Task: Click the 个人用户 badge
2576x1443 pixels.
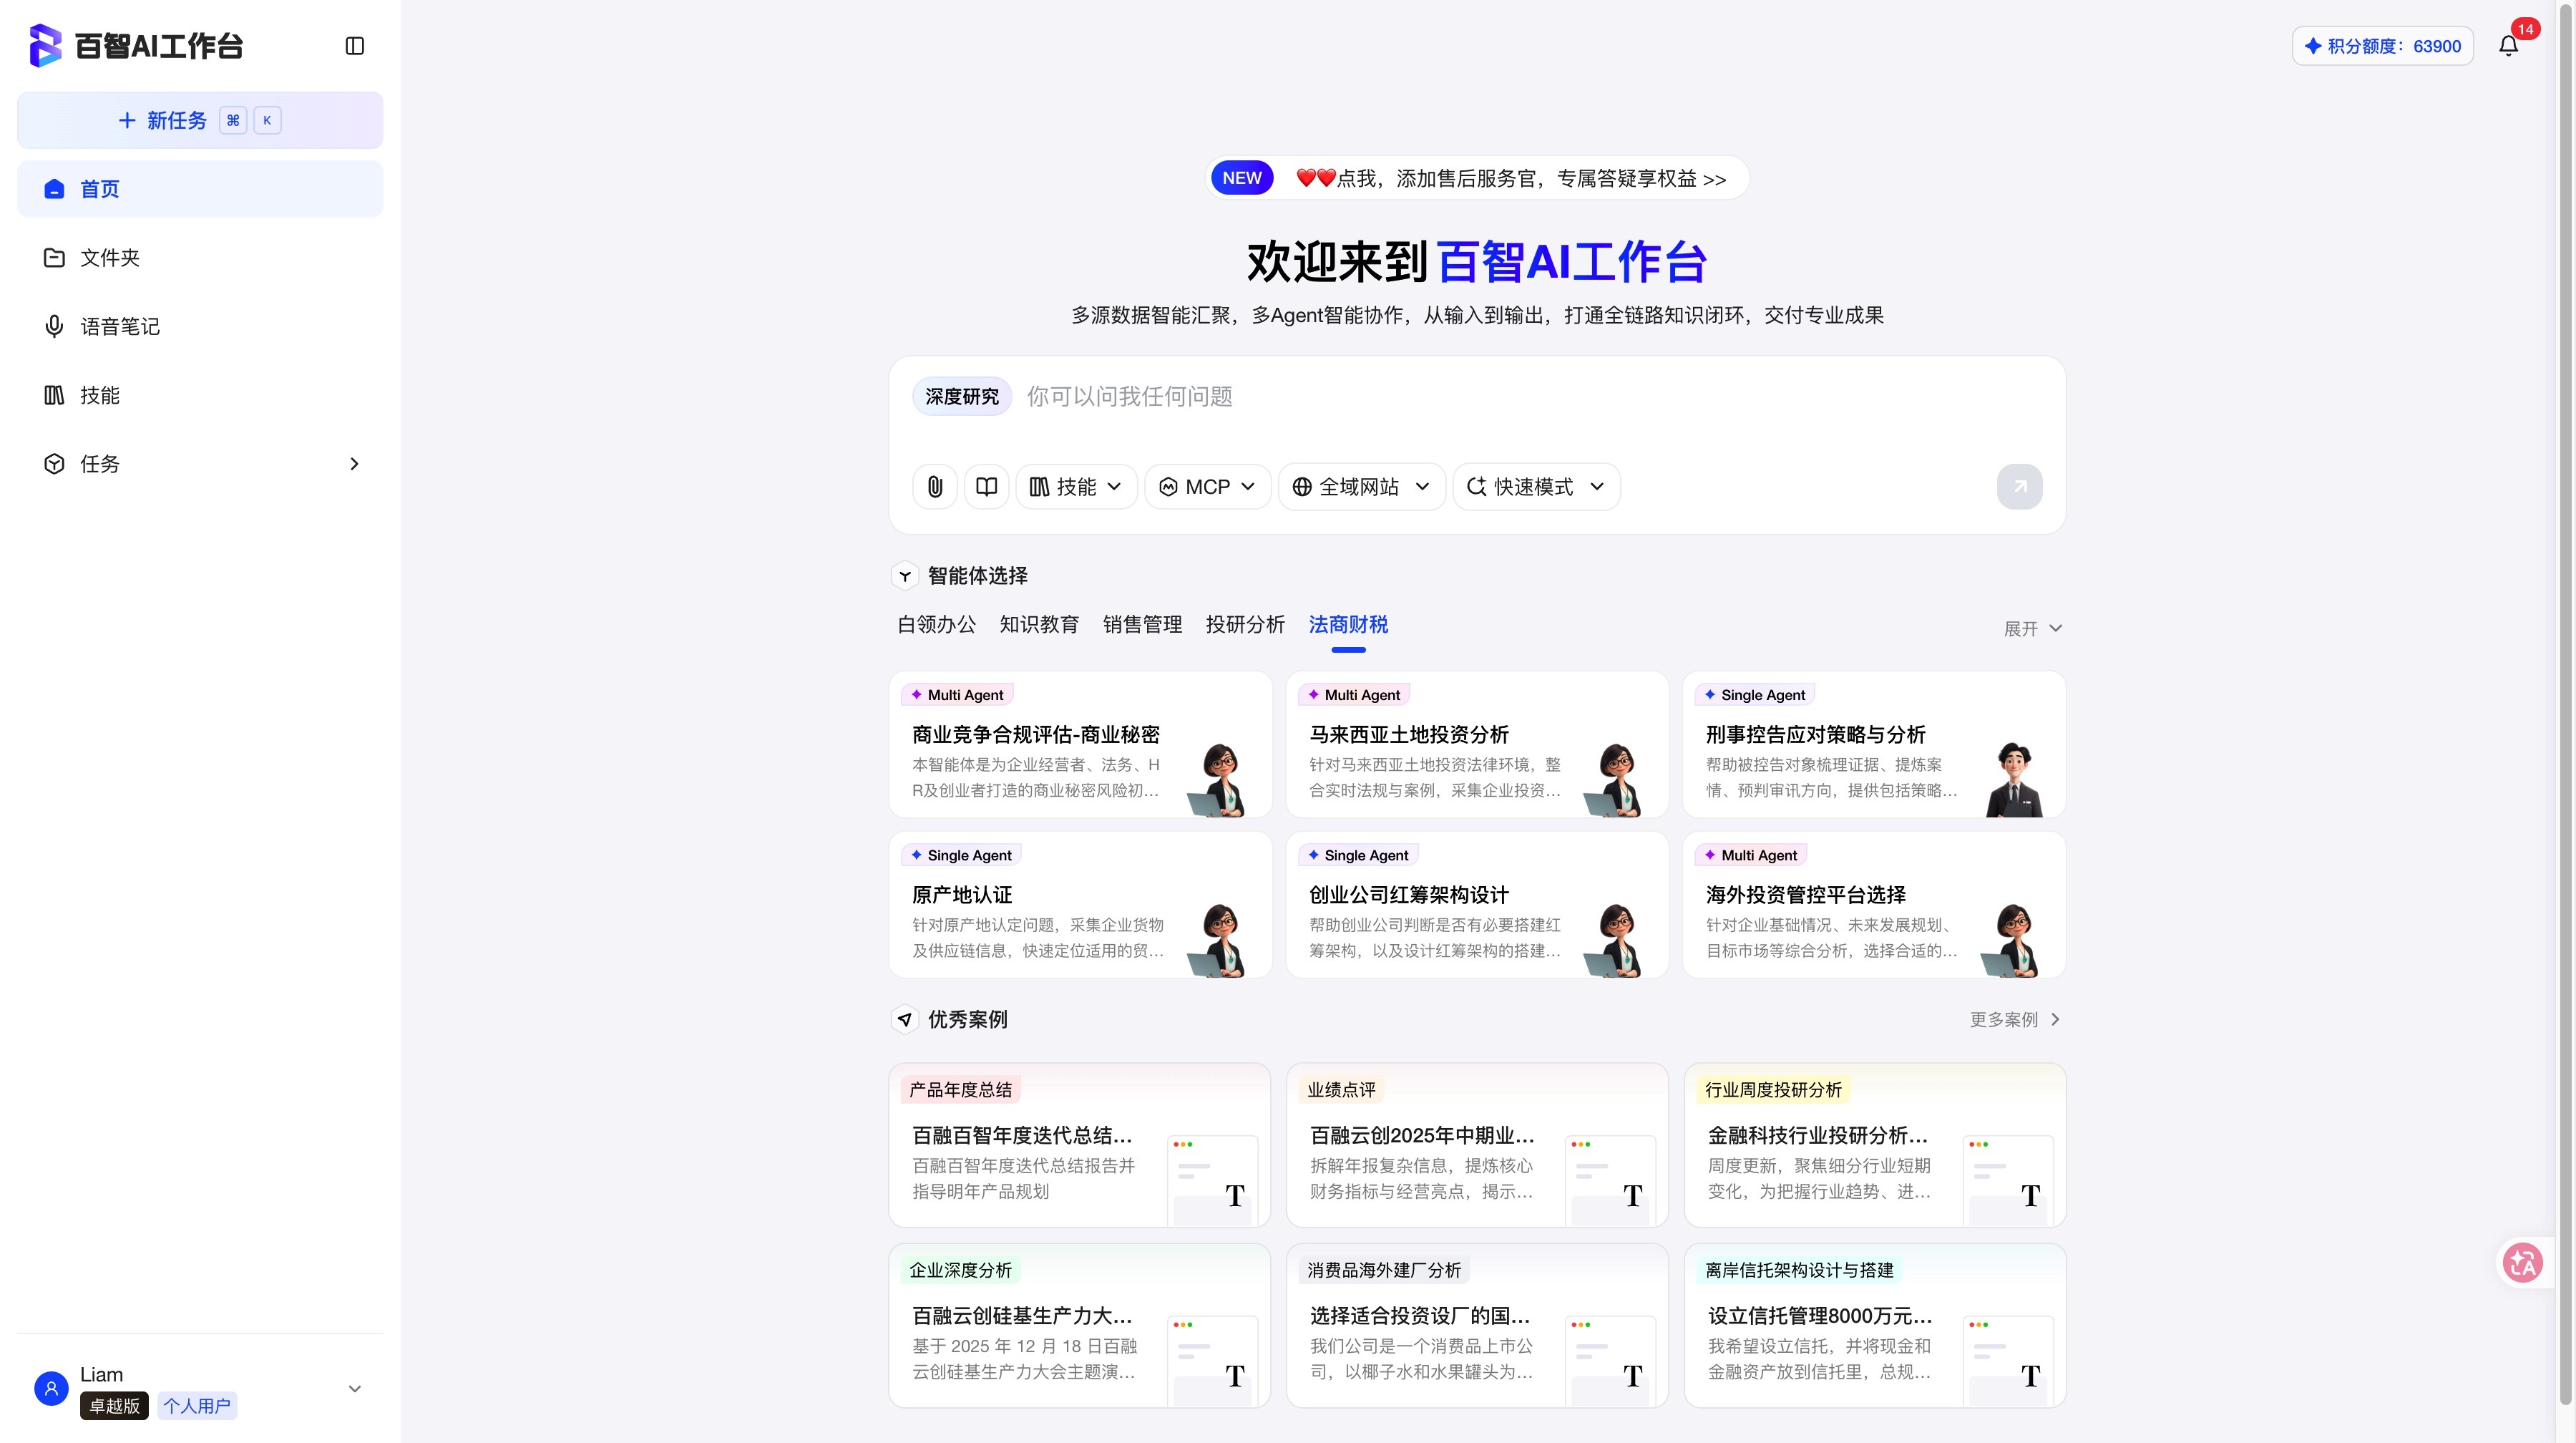Action: click(197, 1406)
